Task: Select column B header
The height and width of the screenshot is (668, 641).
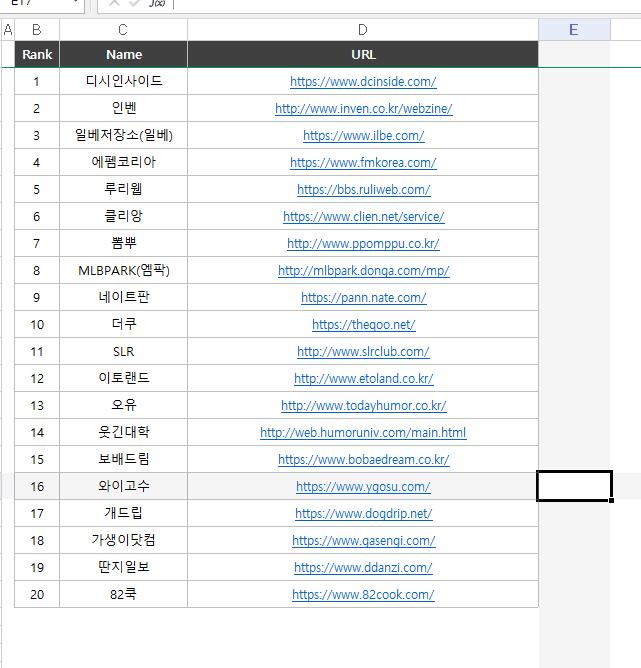Action: click(x=37, y=30)
